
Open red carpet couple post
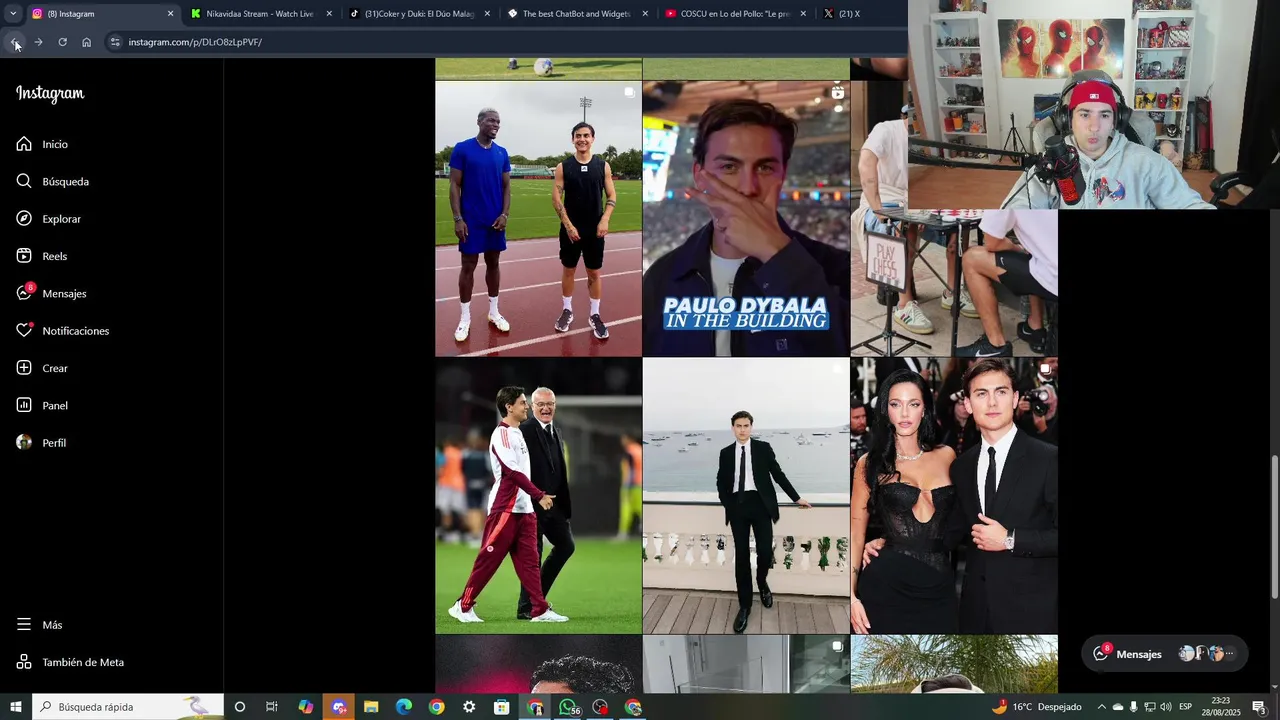tap(954, 495)
